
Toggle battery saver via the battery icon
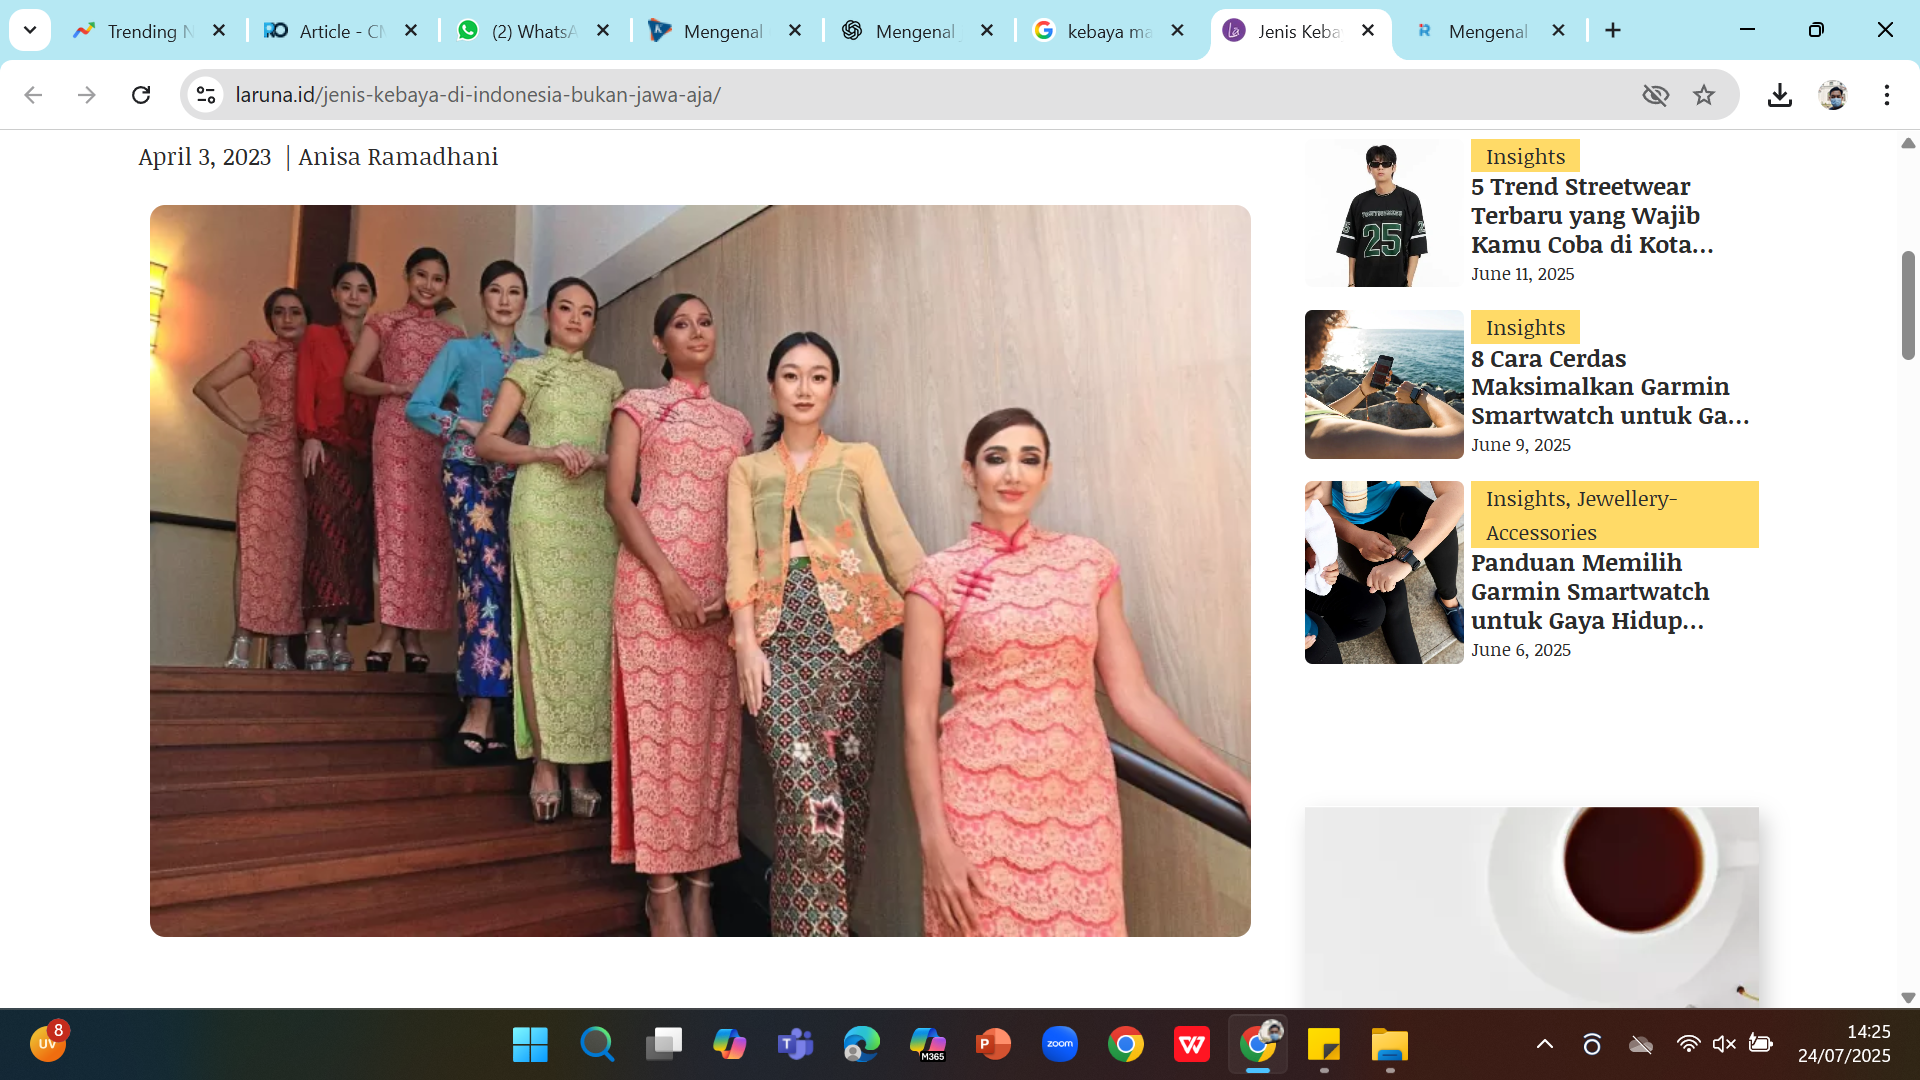[x=1758, y=1044]
